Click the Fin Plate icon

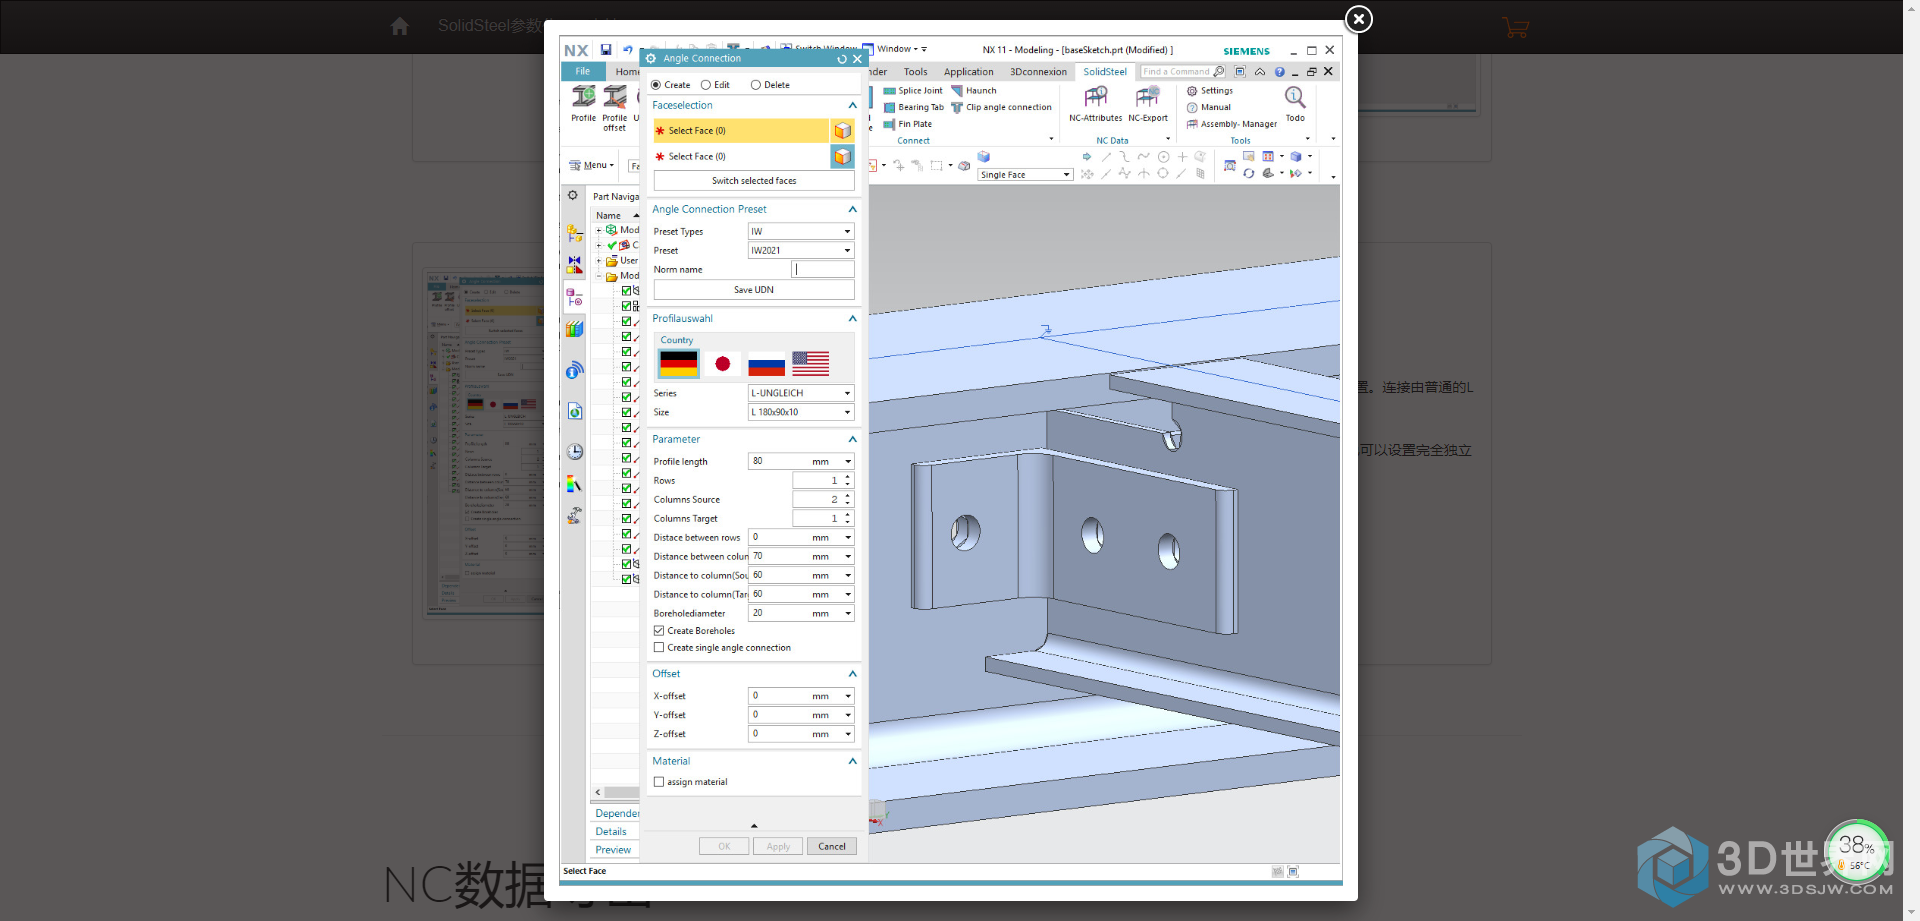tap(890, 125)
